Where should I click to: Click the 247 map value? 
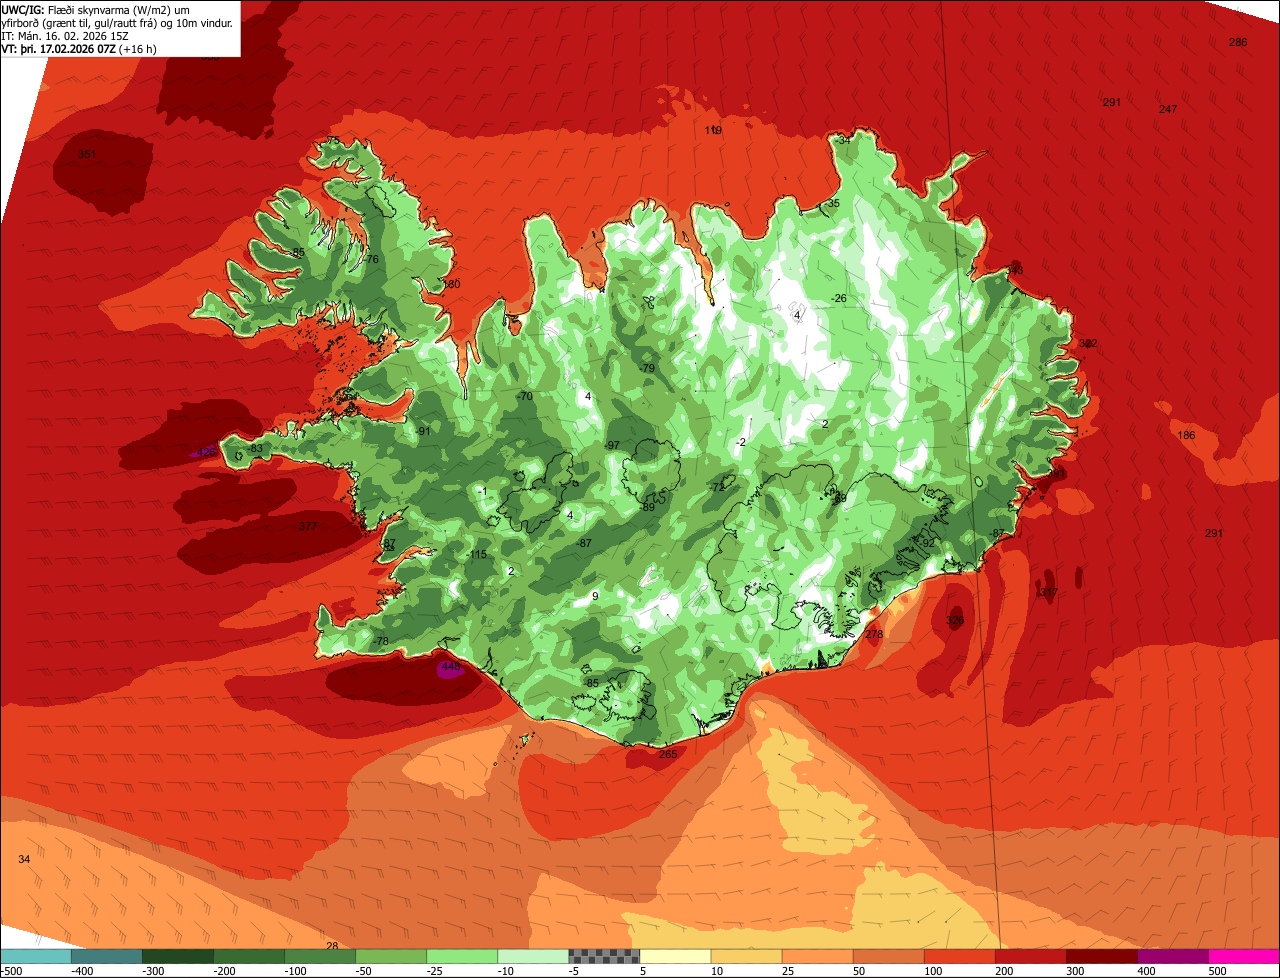(1168, 109)
